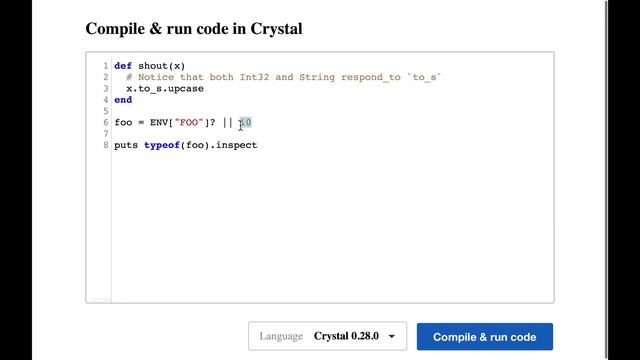Click the 'end' keyword on line 4

pyautogui.click(x=123, y=100)
